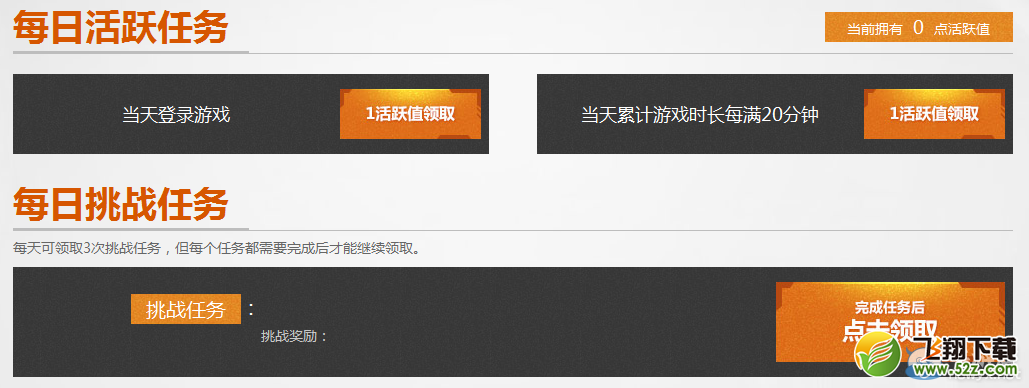Click the colon beside the 挑战任务 label
Image resolution: width=1029 pixels, height=388 pixels.
(x=251, y=309)
